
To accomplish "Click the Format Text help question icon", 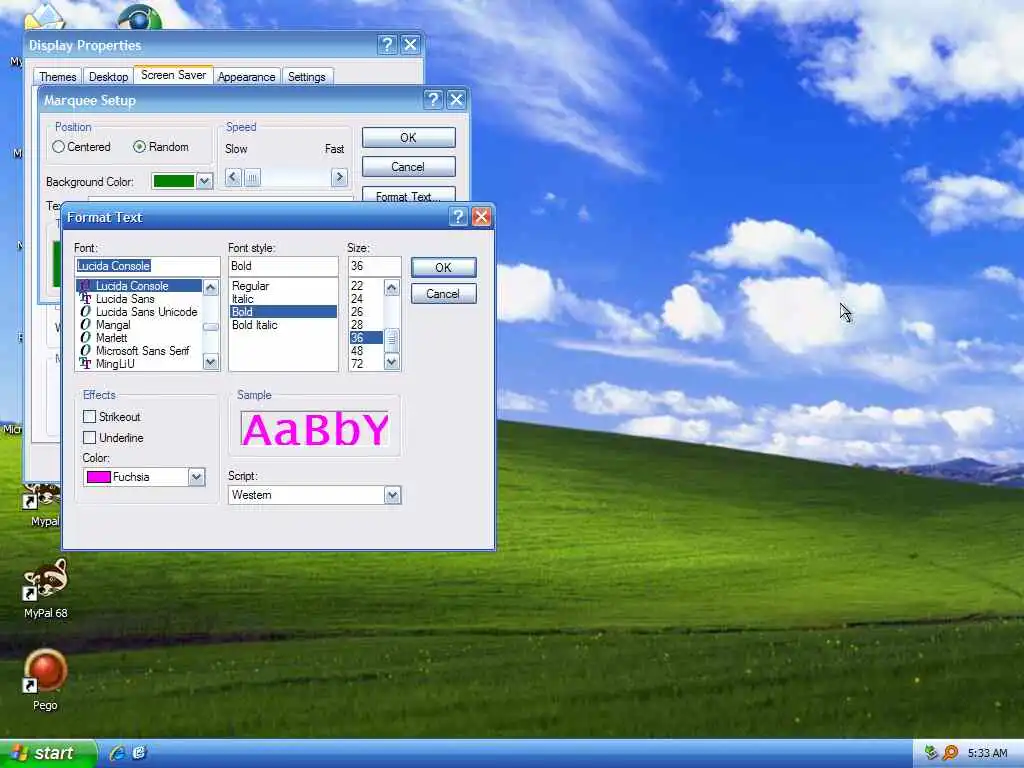I will pos(458,217).
